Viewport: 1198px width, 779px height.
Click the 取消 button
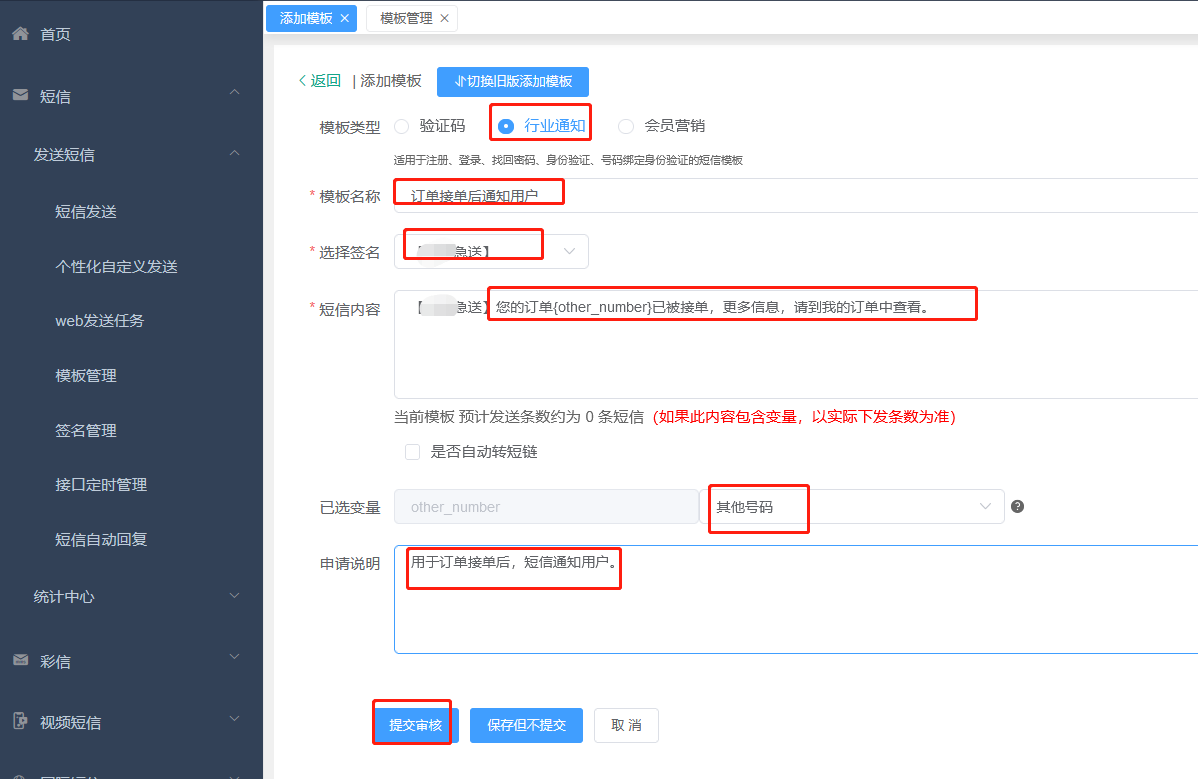(627, 725)
